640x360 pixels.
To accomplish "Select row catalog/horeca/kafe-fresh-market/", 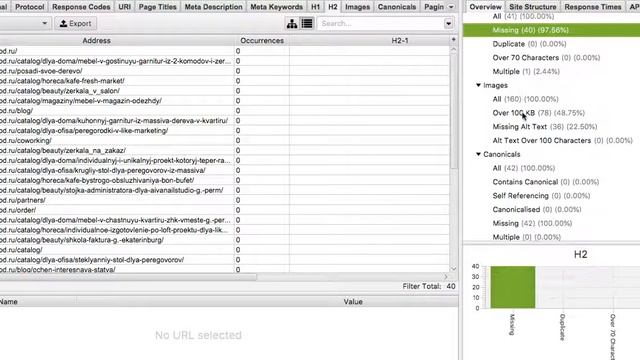I will pos(224,81).
